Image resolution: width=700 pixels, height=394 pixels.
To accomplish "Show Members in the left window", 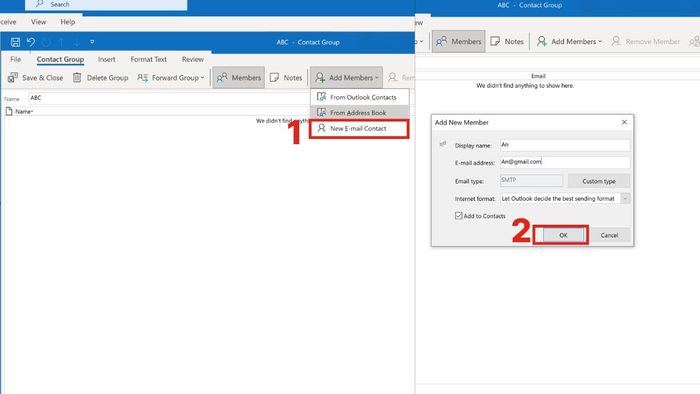I will tap(239, 78).
